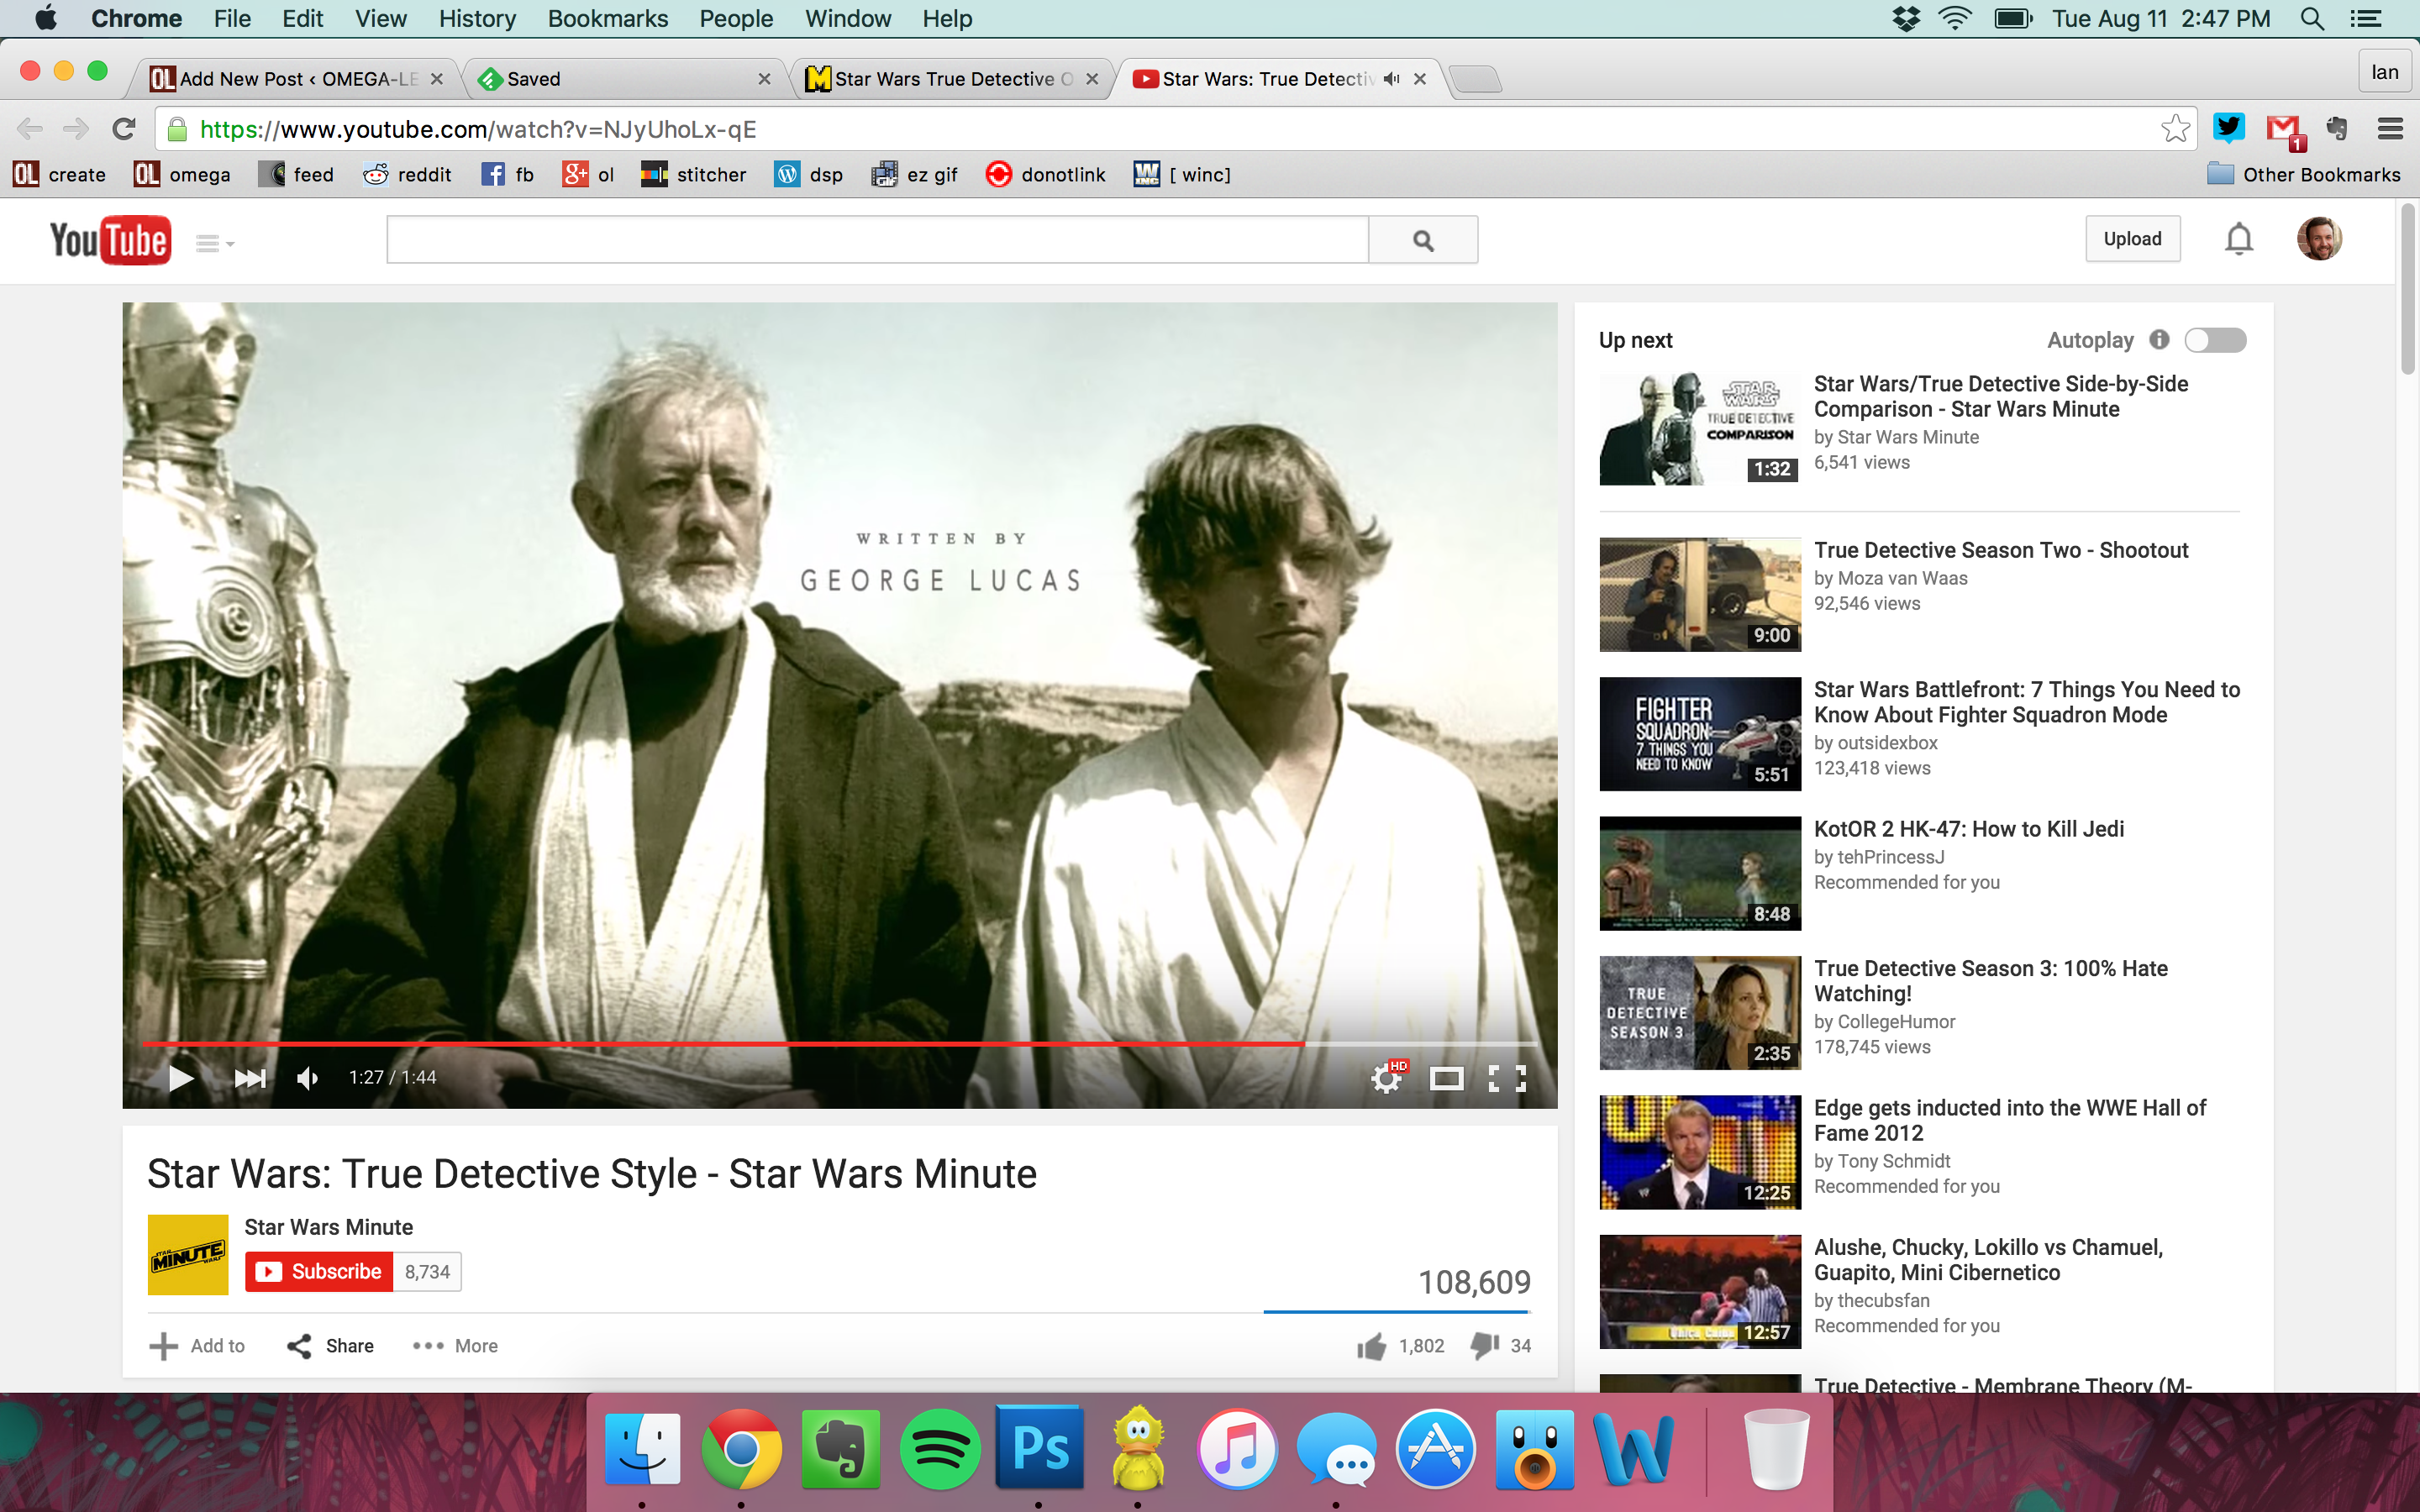The image size is (2420, 1512).
Task: Click Autoplay info icon
Action: point(2160,340)
